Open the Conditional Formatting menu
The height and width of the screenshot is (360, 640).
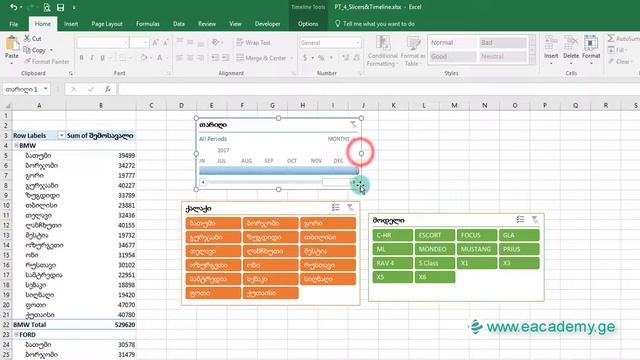pyautogui.click(x=382, y=51)
